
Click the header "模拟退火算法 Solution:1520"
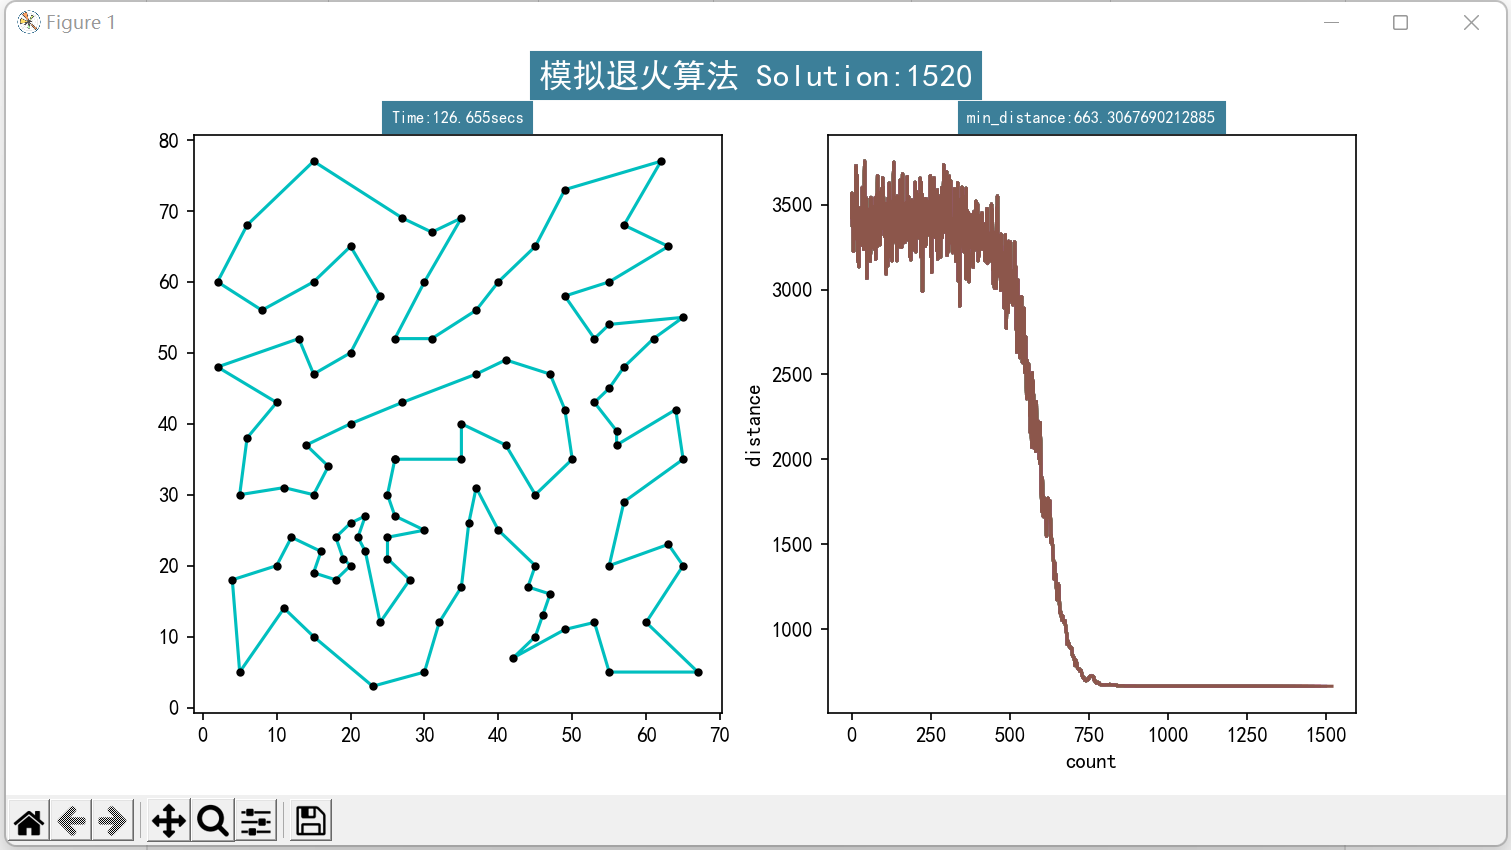click(754, 75)
